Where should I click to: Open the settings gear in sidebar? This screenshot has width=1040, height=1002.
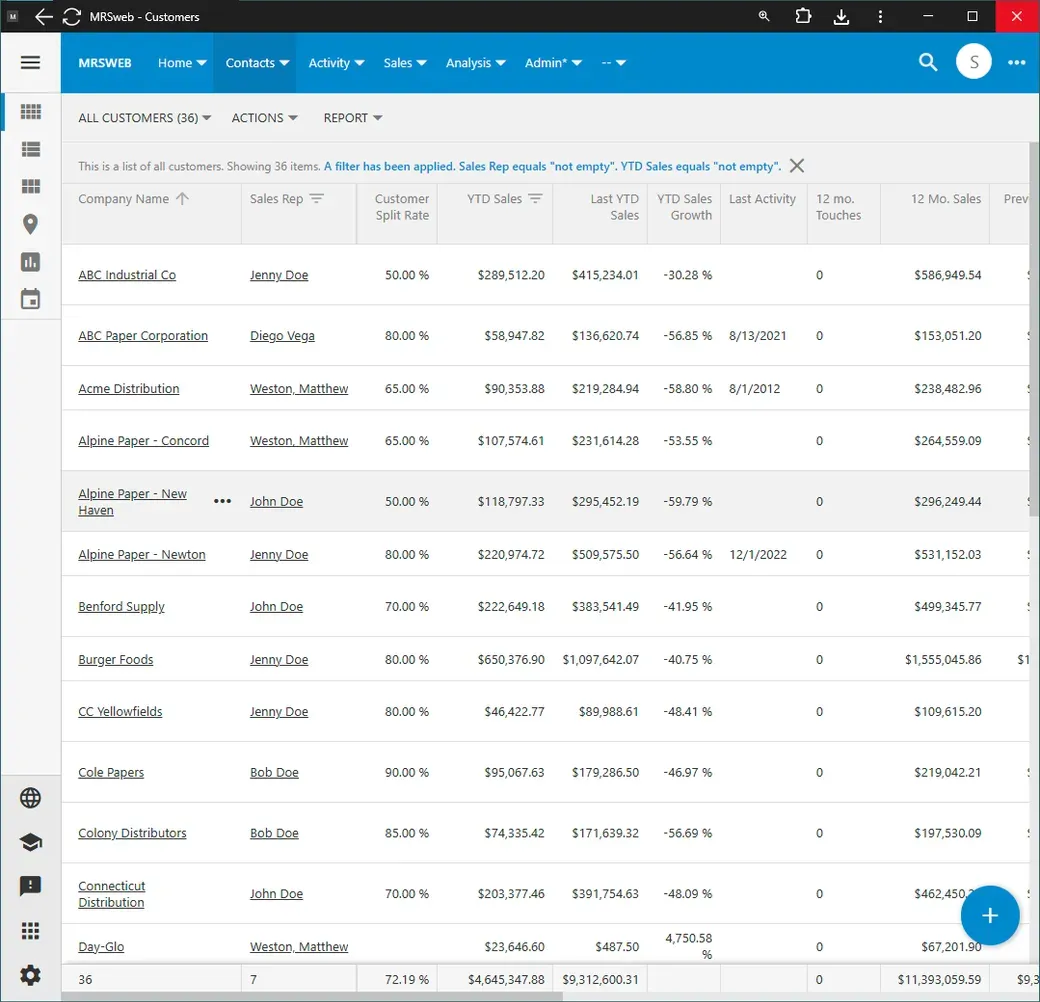[31, 975]
